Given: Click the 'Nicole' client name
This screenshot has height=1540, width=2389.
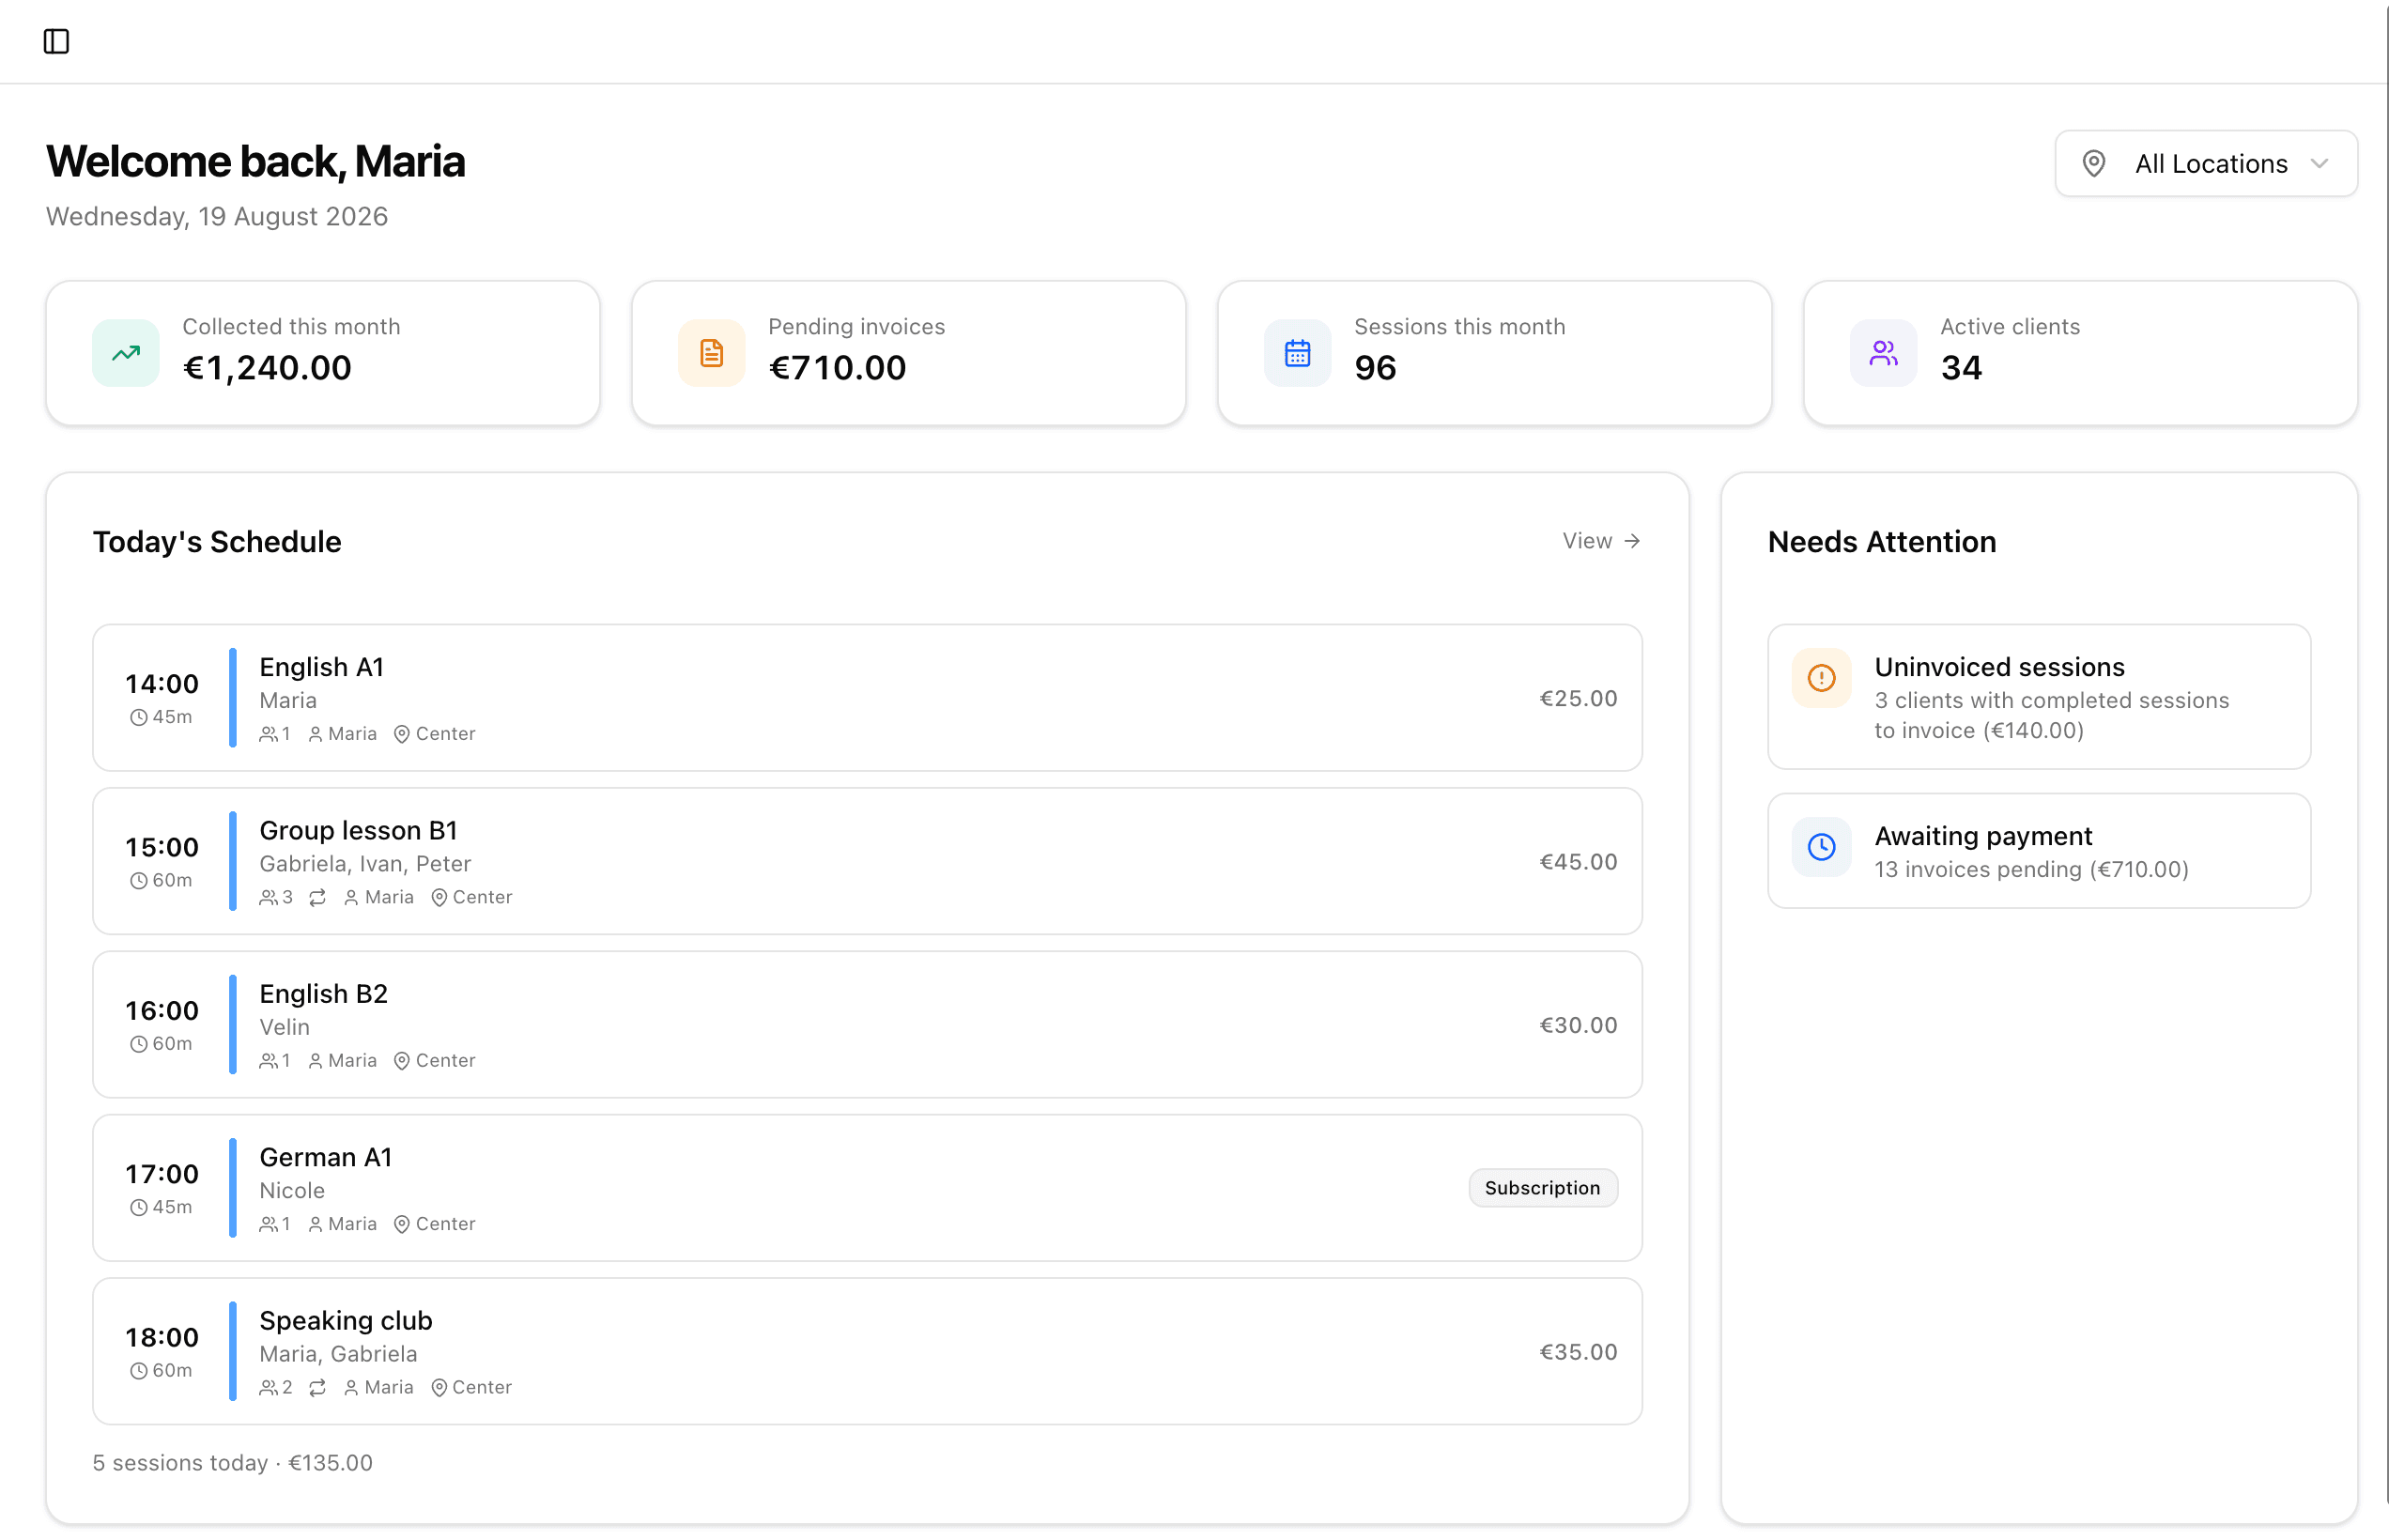Looking at the screenshot, I should tap(292, 1191).
